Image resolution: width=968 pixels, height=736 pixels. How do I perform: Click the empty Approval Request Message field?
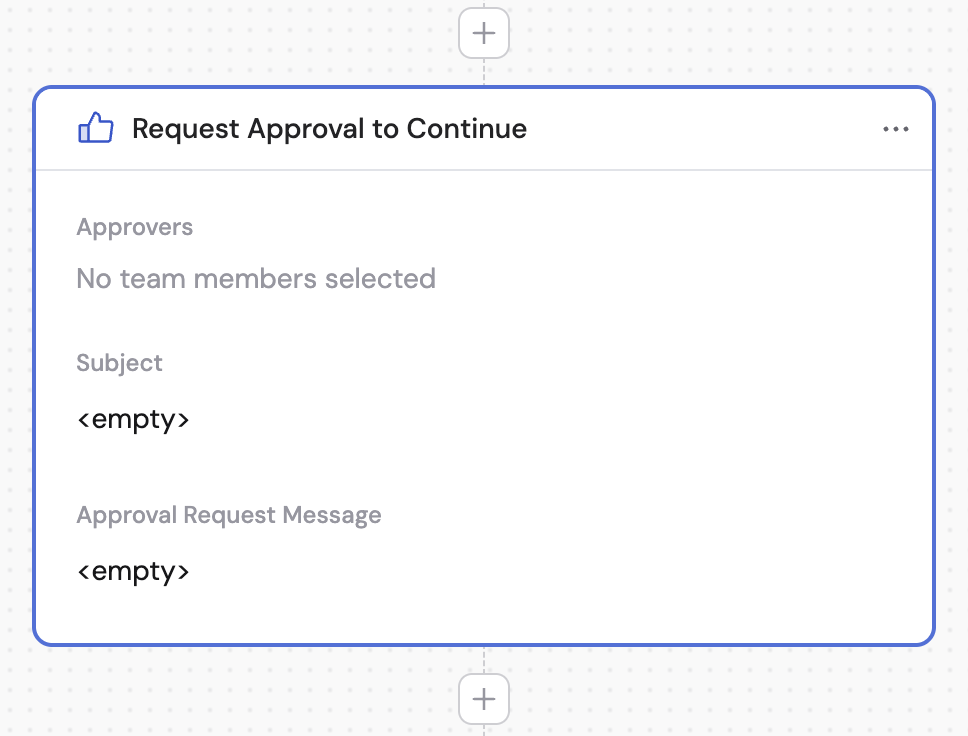pos(133,571)
